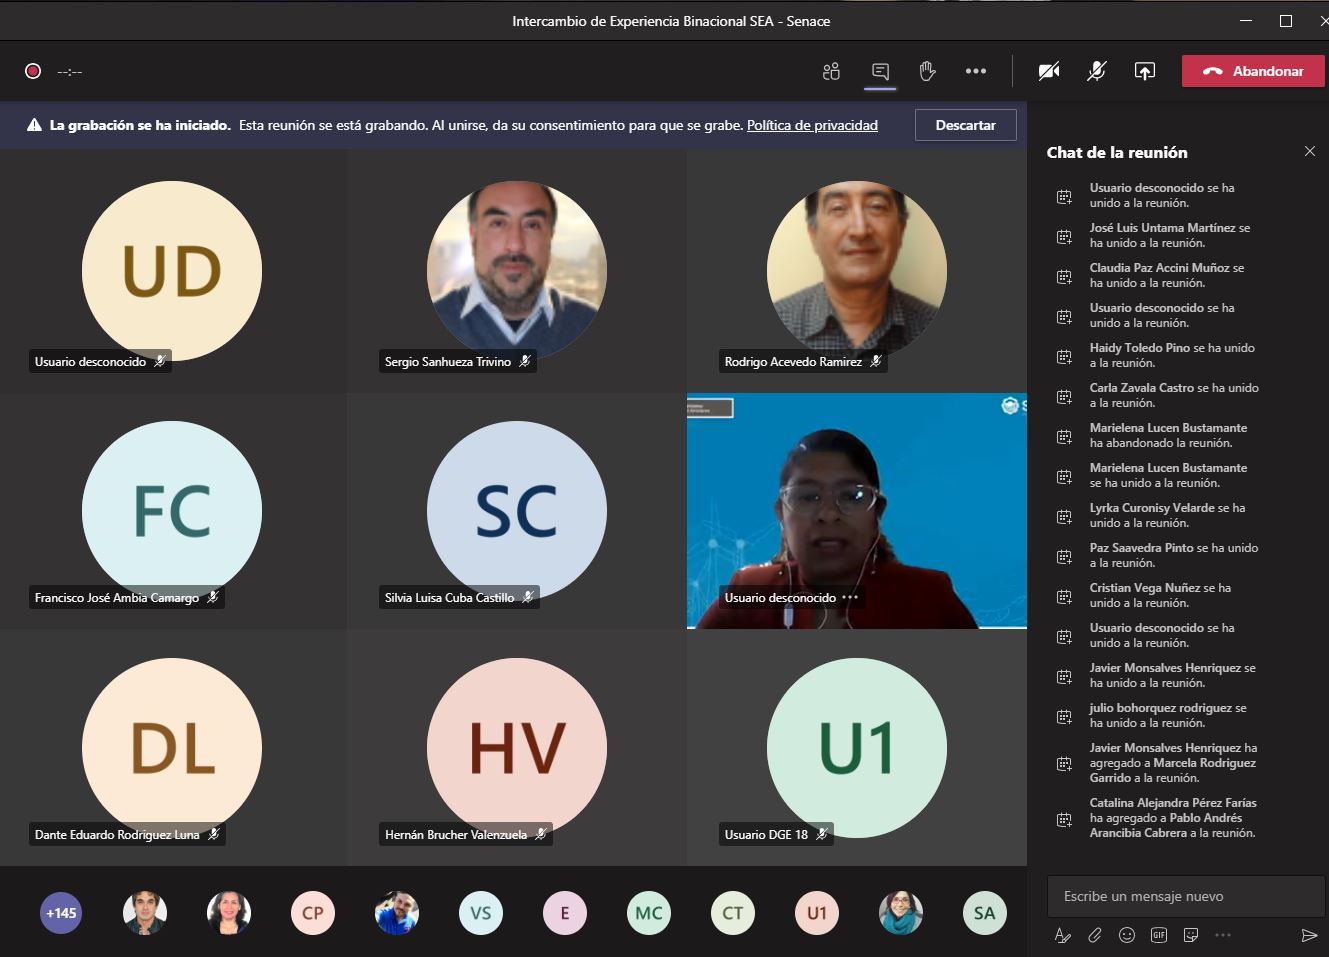The width and height of the screenshot is (1329, 957).
Task: Close the Chat de la reunión panel
Action: 1310,151
